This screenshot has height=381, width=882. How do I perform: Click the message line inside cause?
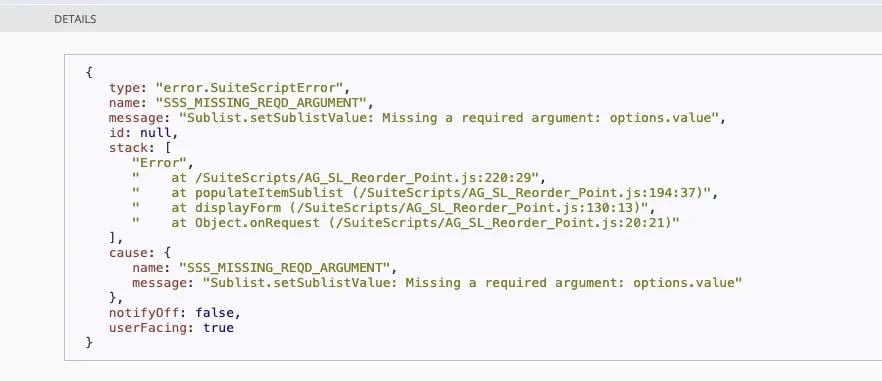point(437,283)
